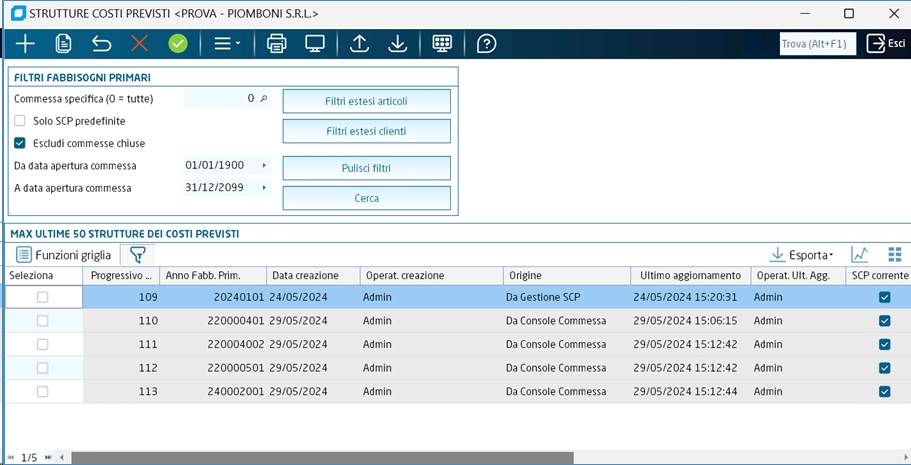This screenshot has width=911, height=465.
Task: Click the orange X delete icon
Action: point(139,44)
